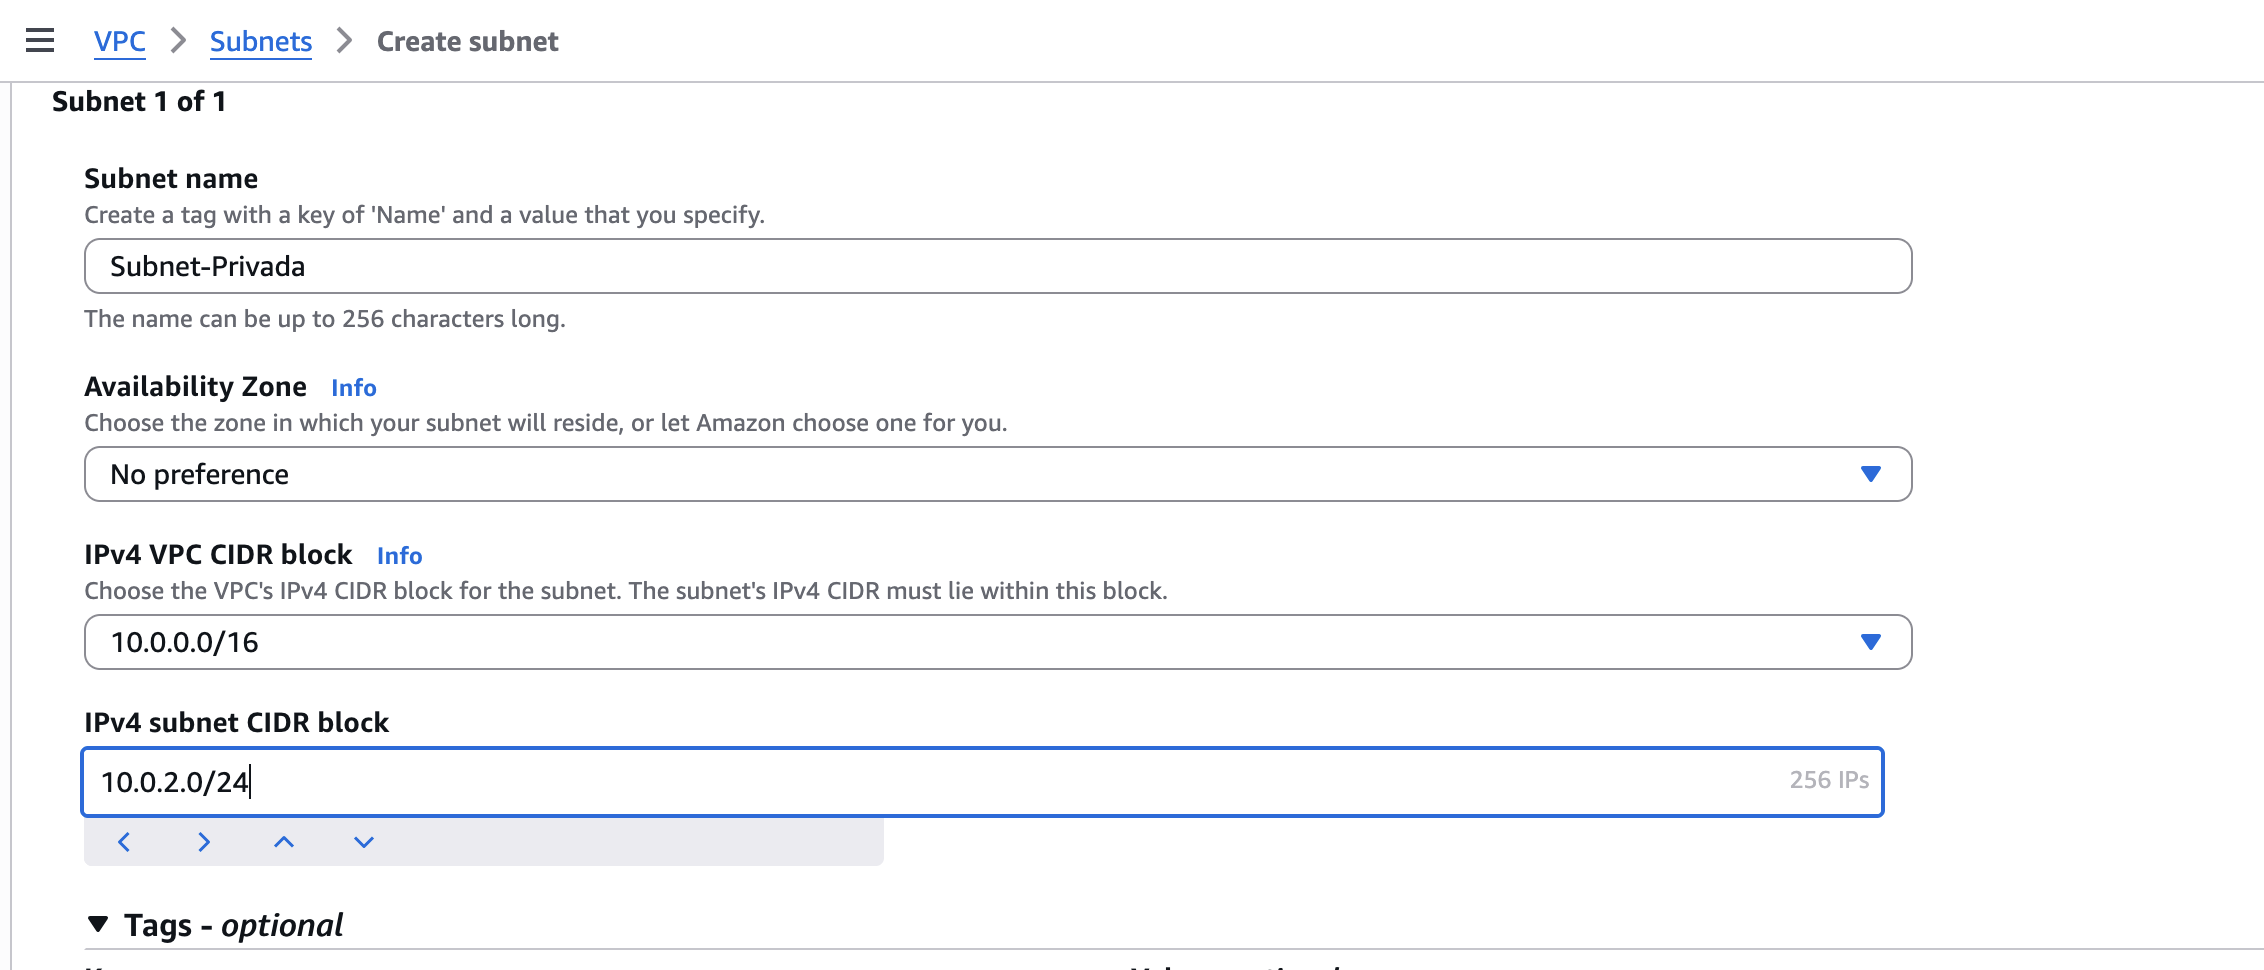Viewport: 2264px width, 970px height.
Task: Click the Subnet 1 of 1 heading
Action: [x=139, y=101]
